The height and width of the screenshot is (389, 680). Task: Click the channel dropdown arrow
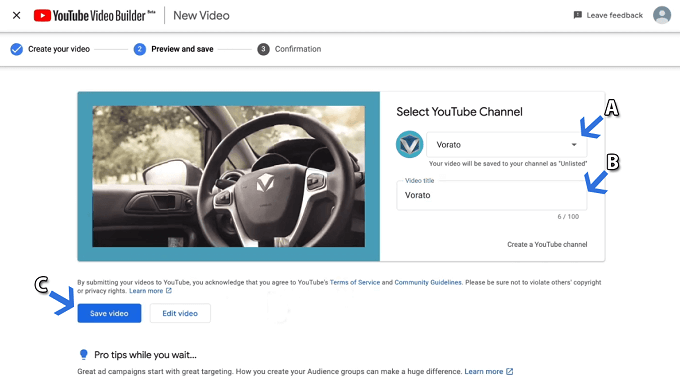tap(574, 145)
